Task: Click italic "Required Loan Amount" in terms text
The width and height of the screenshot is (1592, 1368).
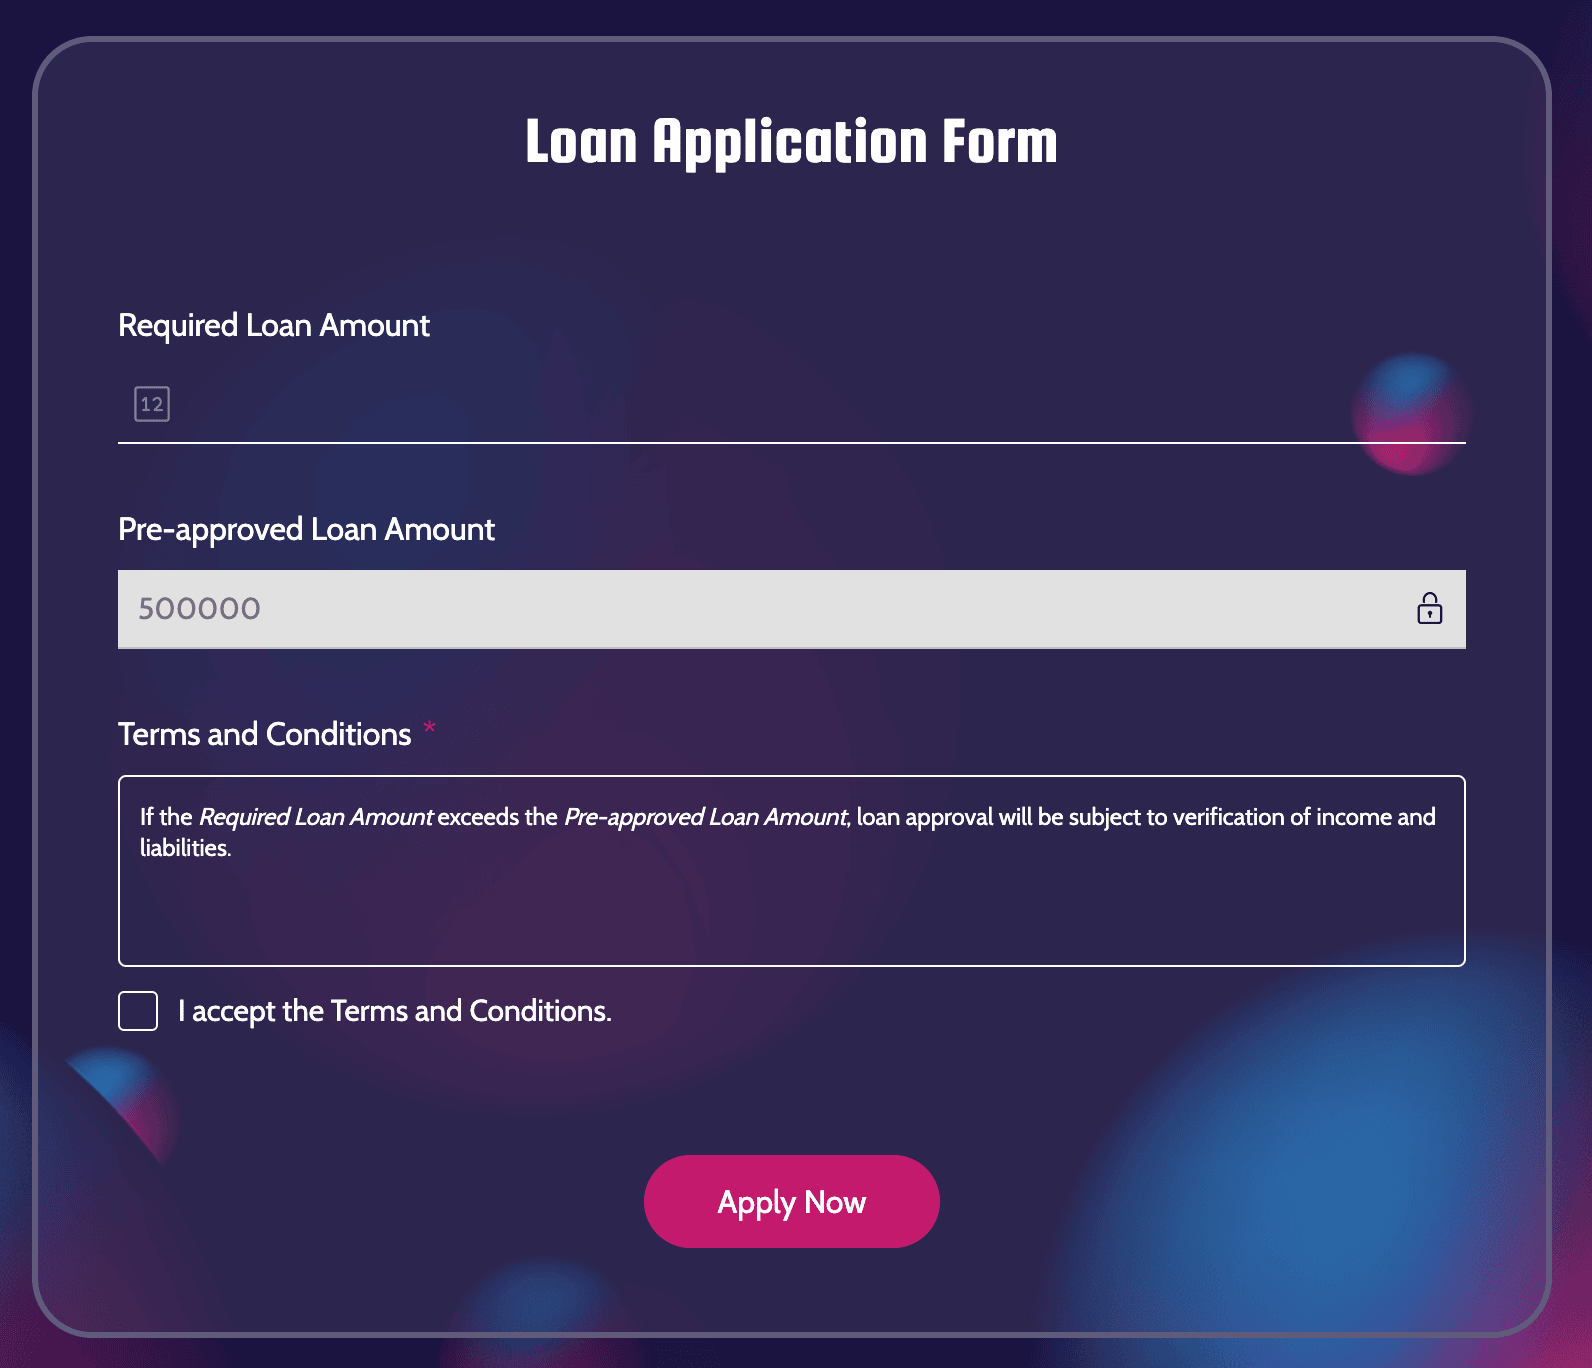Action: tap(316, 817)
